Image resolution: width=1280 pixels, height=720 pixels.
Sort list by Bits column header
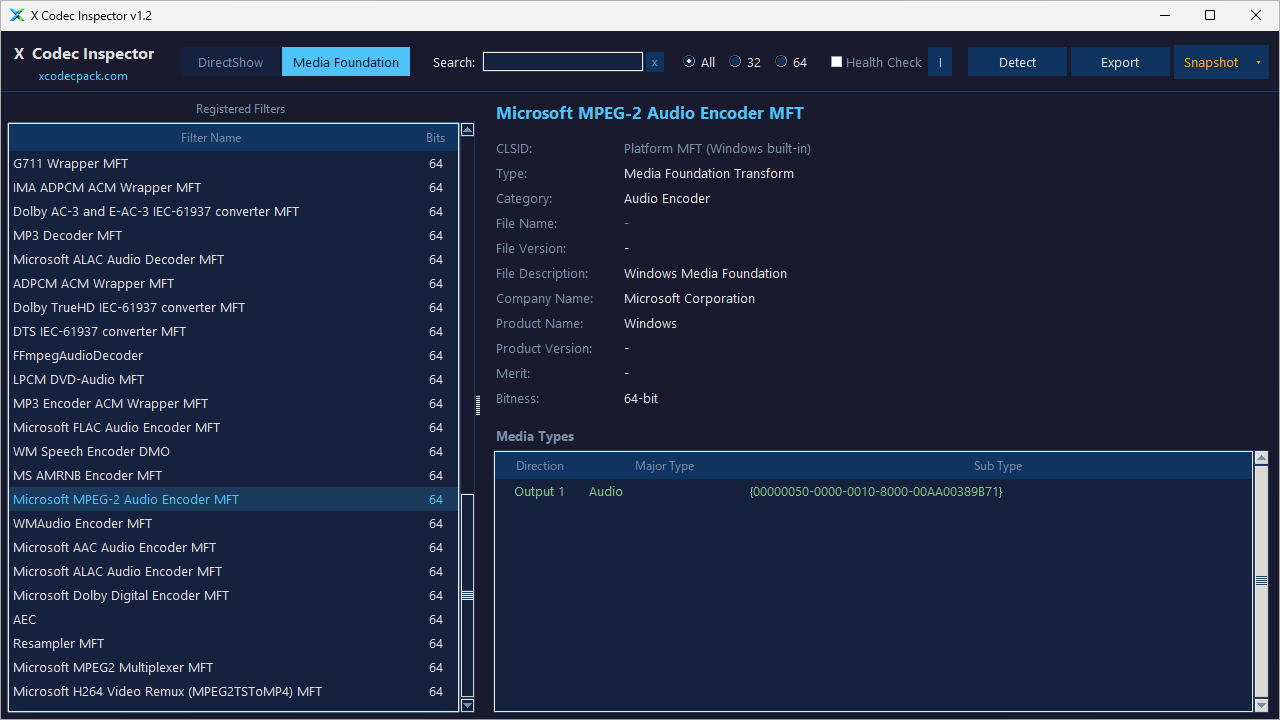[435, 138]
